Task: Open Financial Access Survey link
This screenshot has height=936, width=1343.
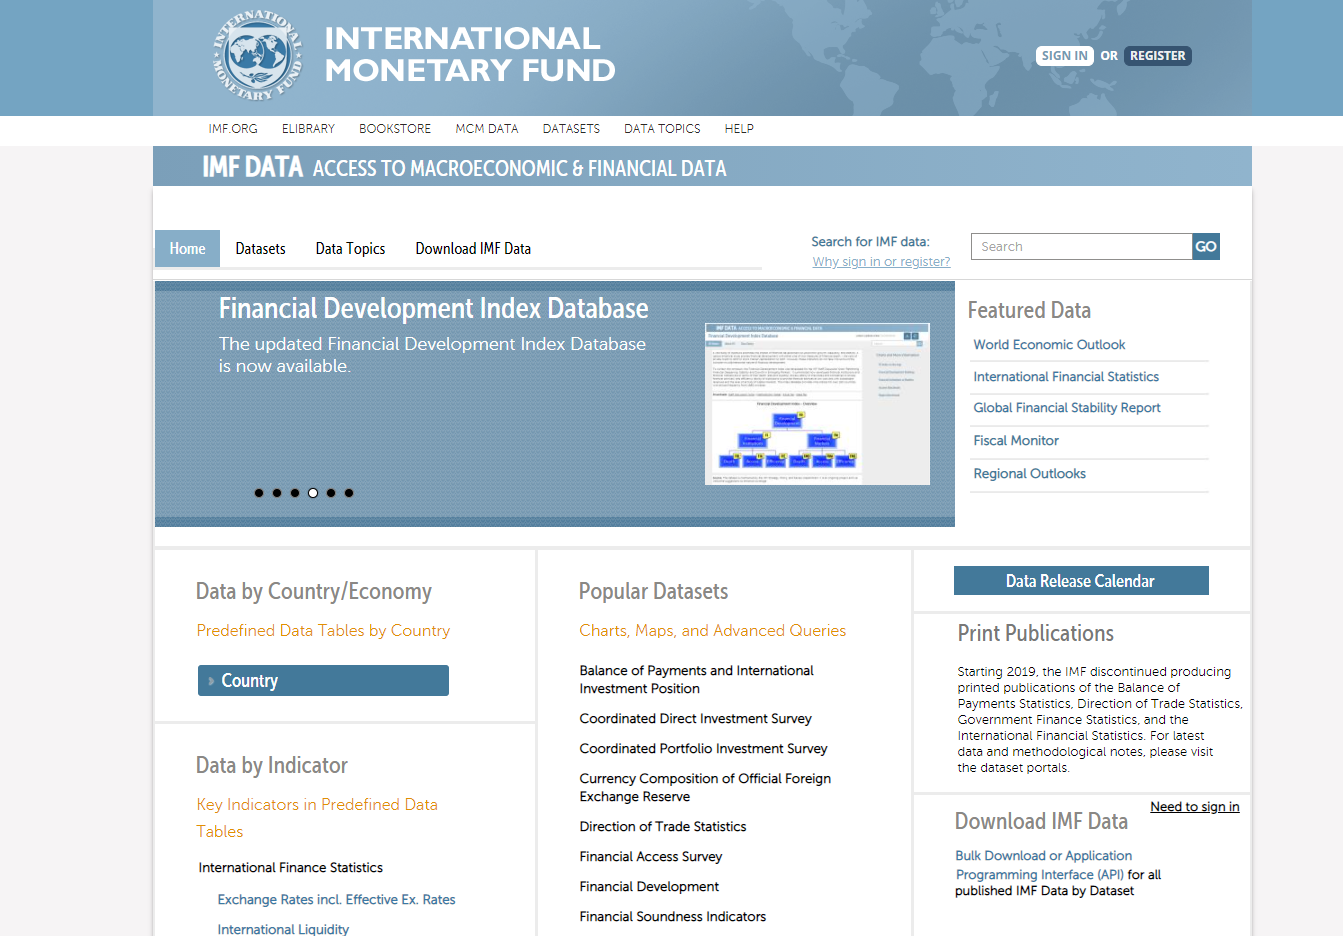Action: point(651,857)
